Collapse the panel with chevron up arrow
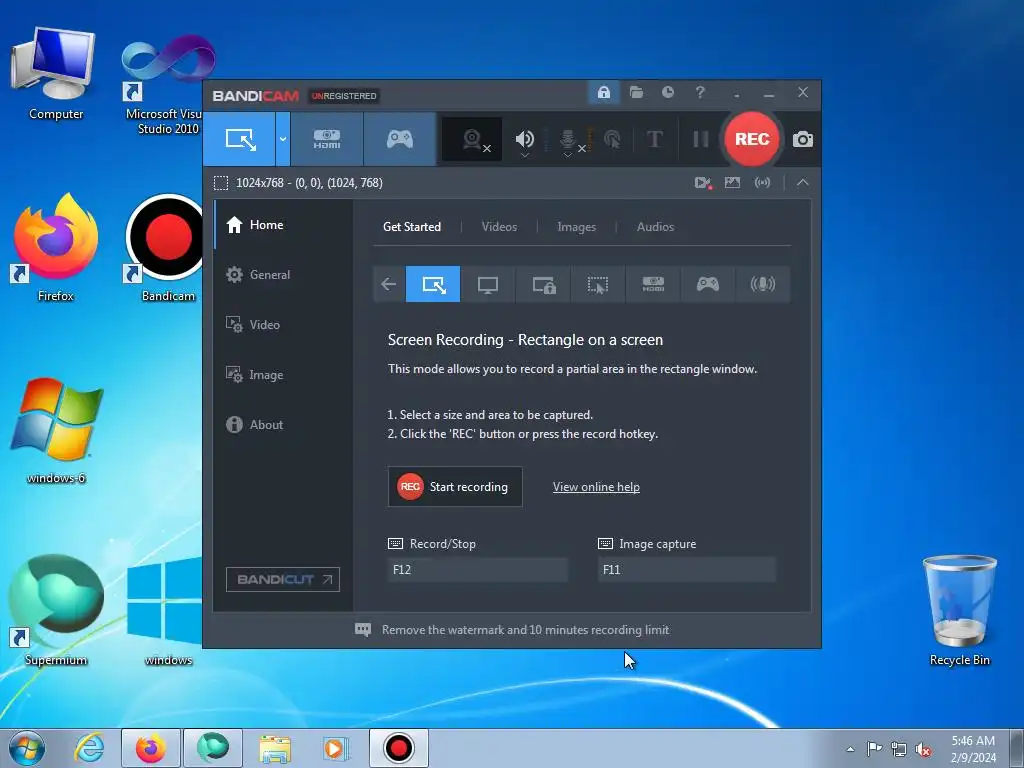Screen dimensions: 1024x768 click(x=803, y=183)
